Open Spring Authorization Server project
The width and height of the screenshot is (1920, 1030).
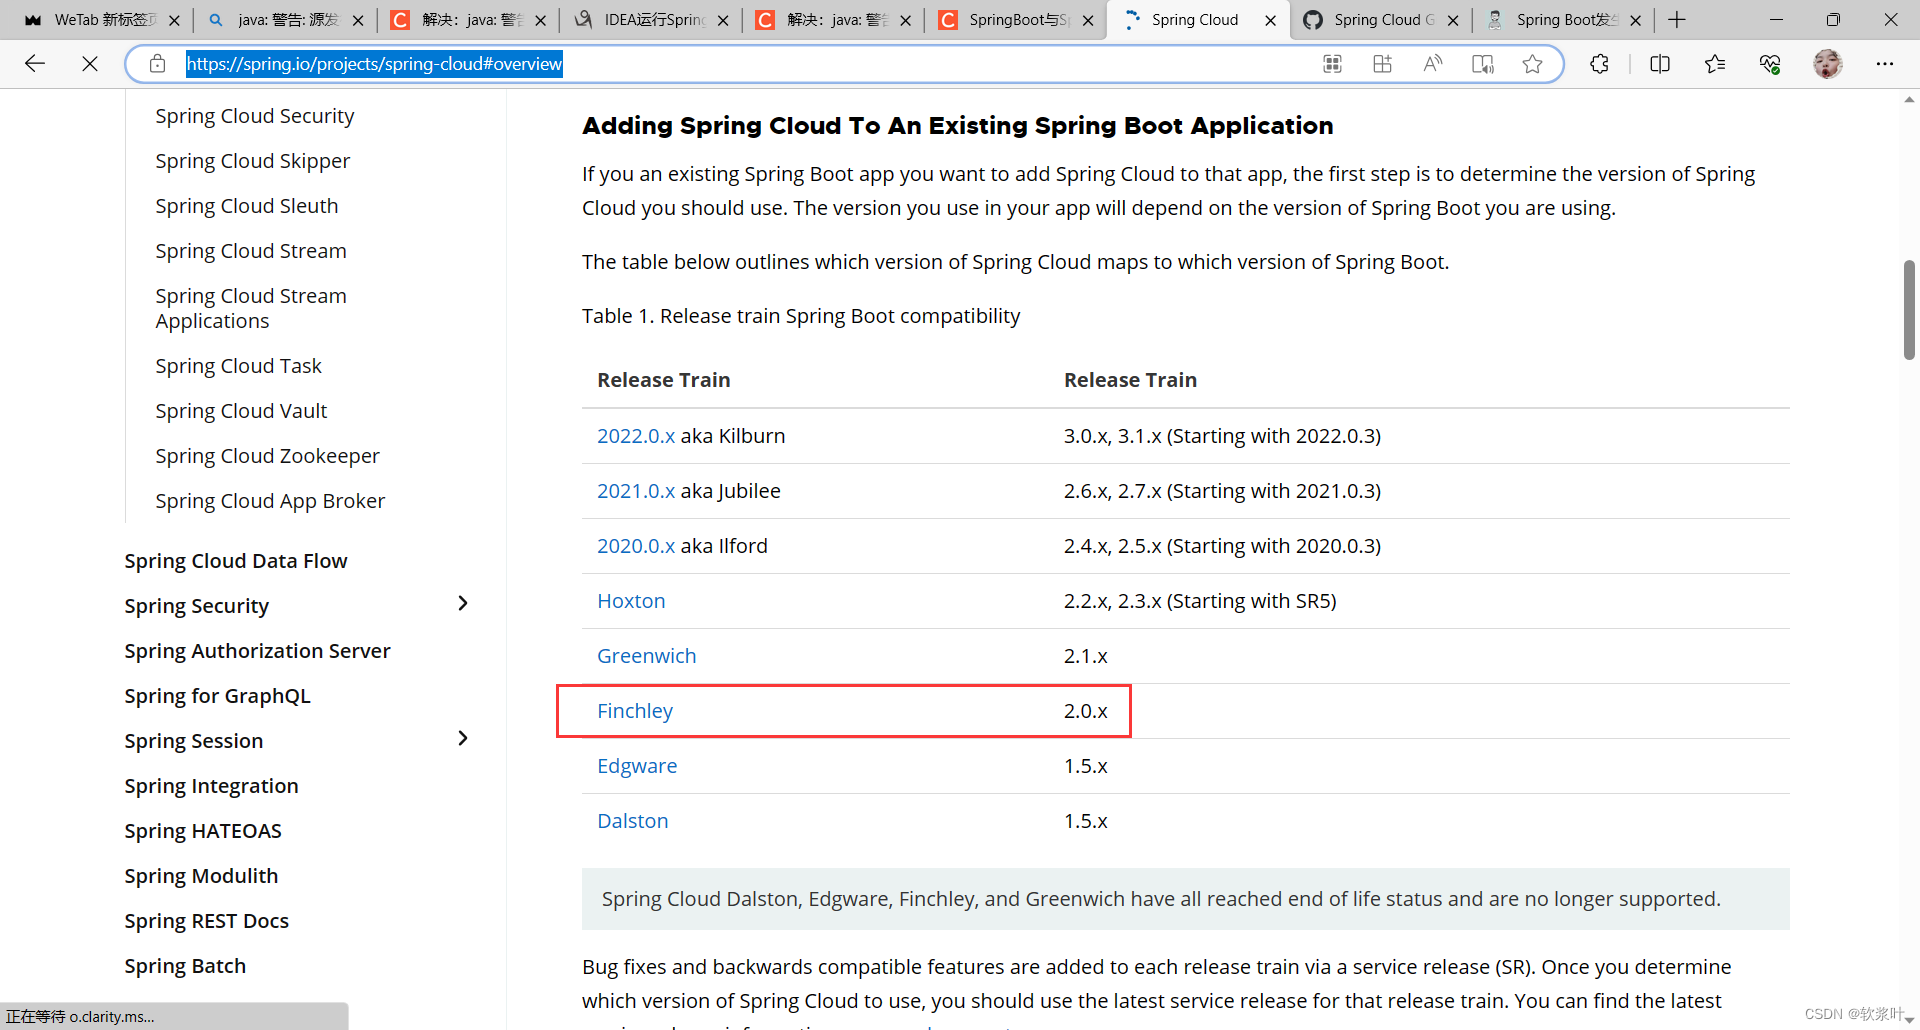click(x=257, y=651)
